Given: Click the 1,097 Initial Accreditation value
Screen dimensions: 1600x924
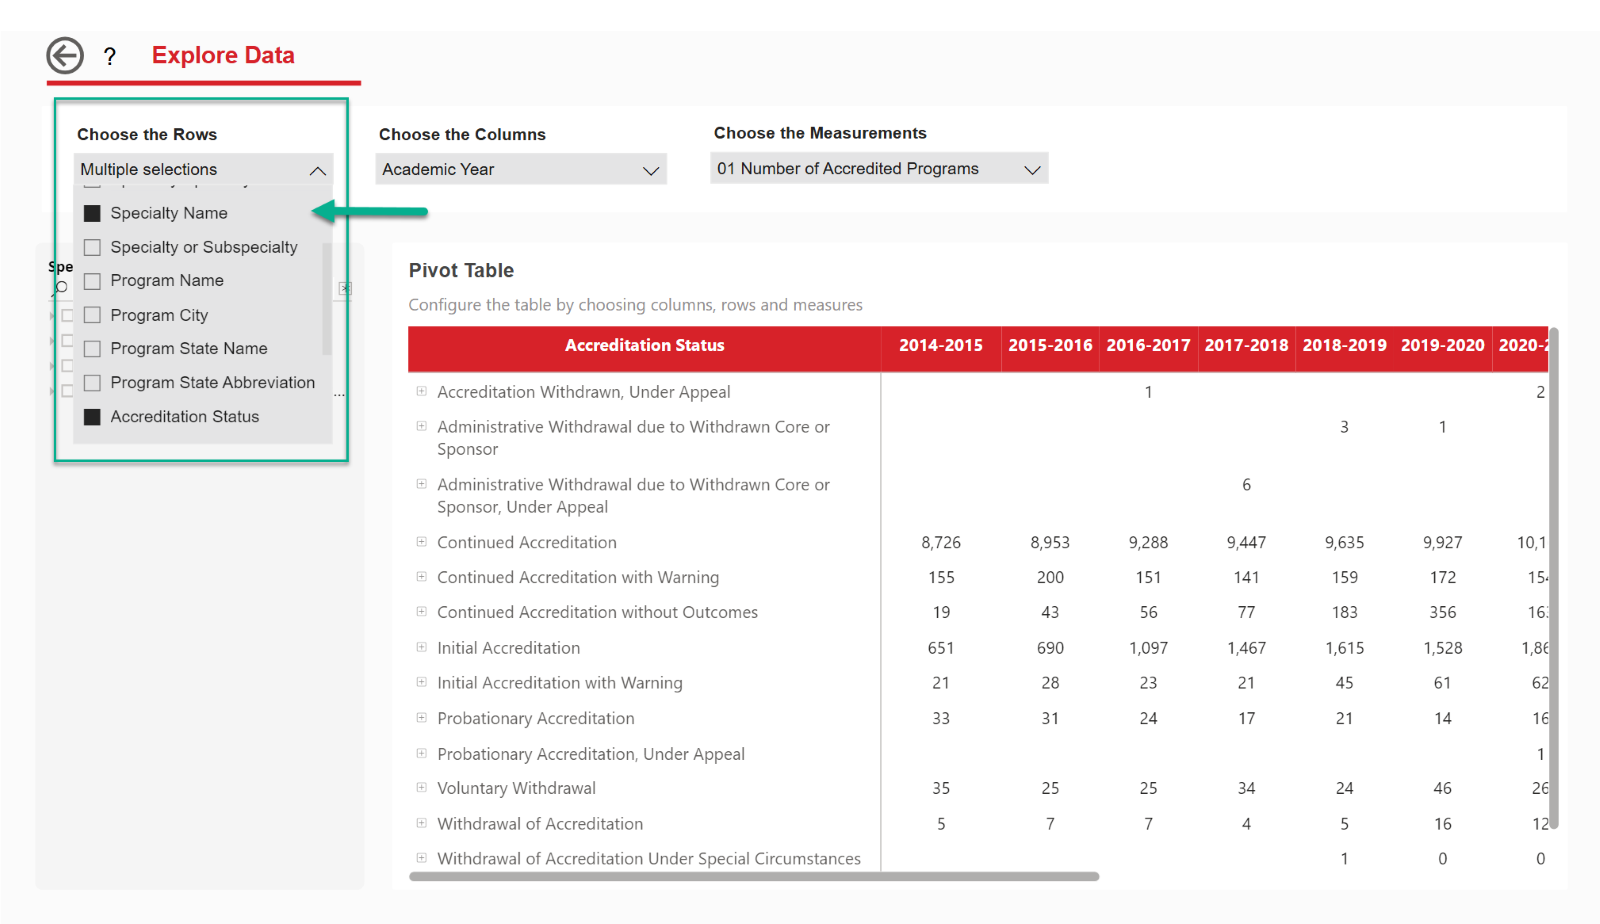Looking at the screenshot, I should click(x=1148, y=648).
